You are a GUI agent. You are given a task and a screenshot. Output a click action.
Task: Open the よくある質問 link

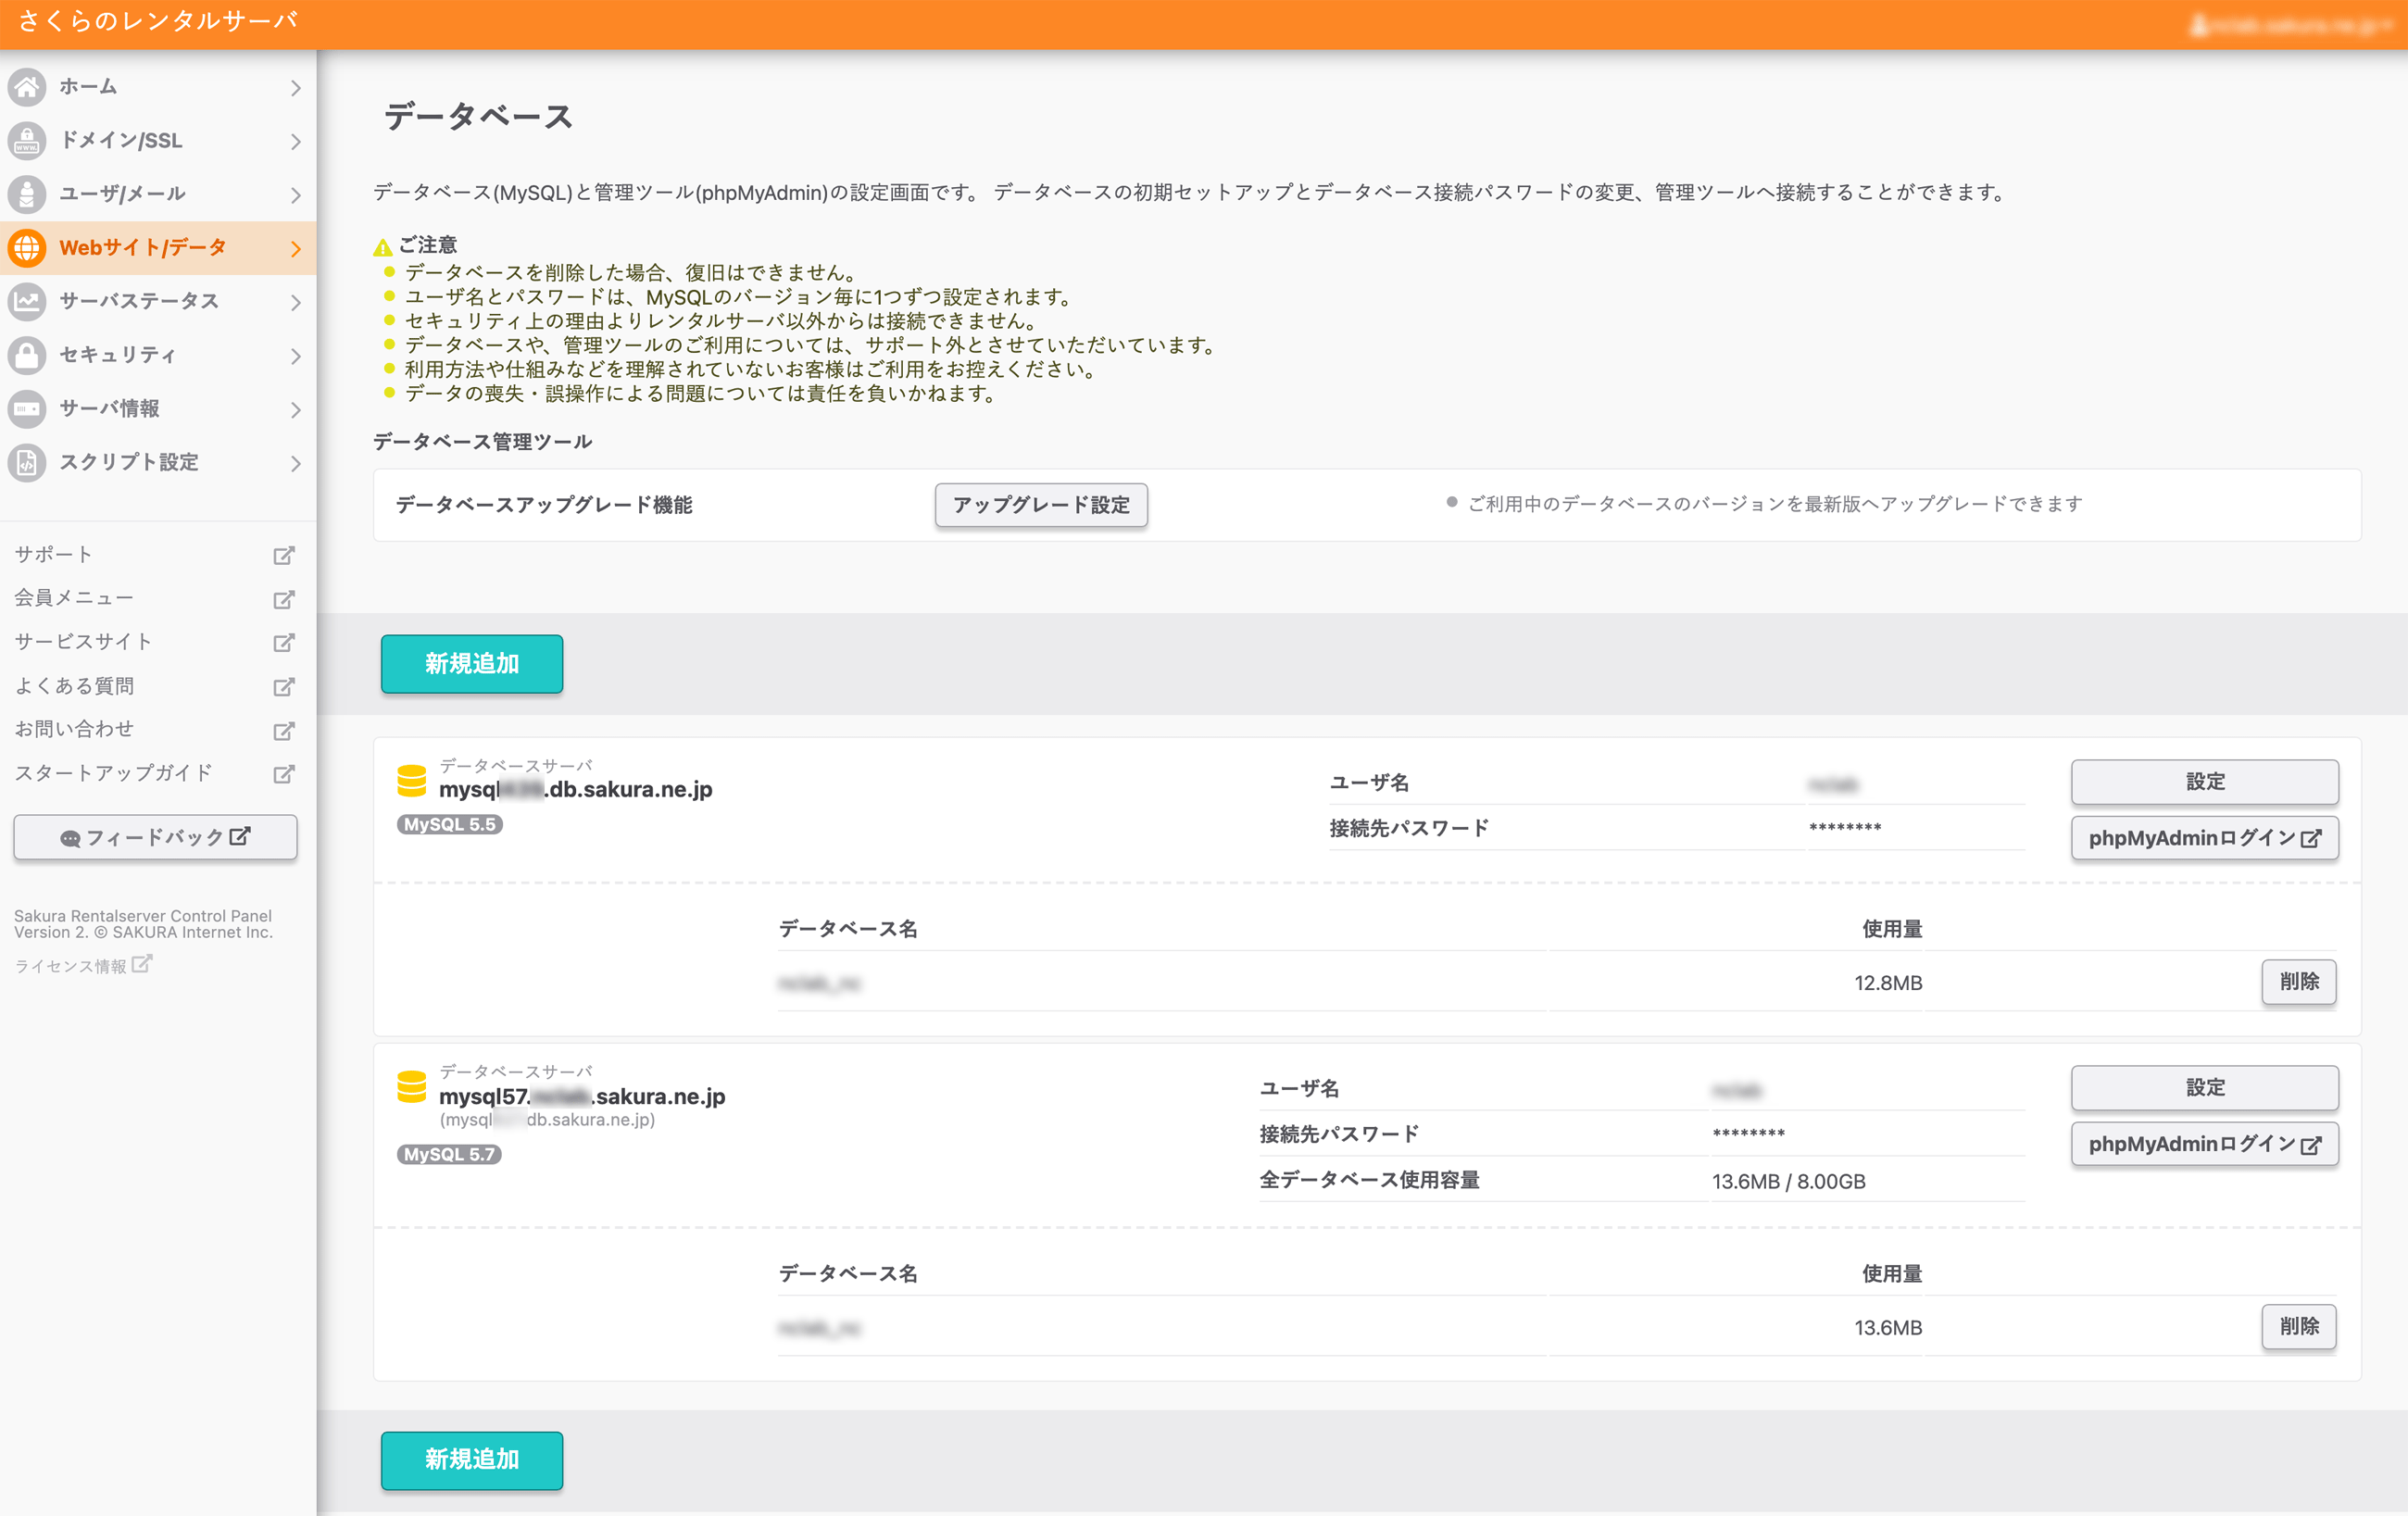click(74, 685)
